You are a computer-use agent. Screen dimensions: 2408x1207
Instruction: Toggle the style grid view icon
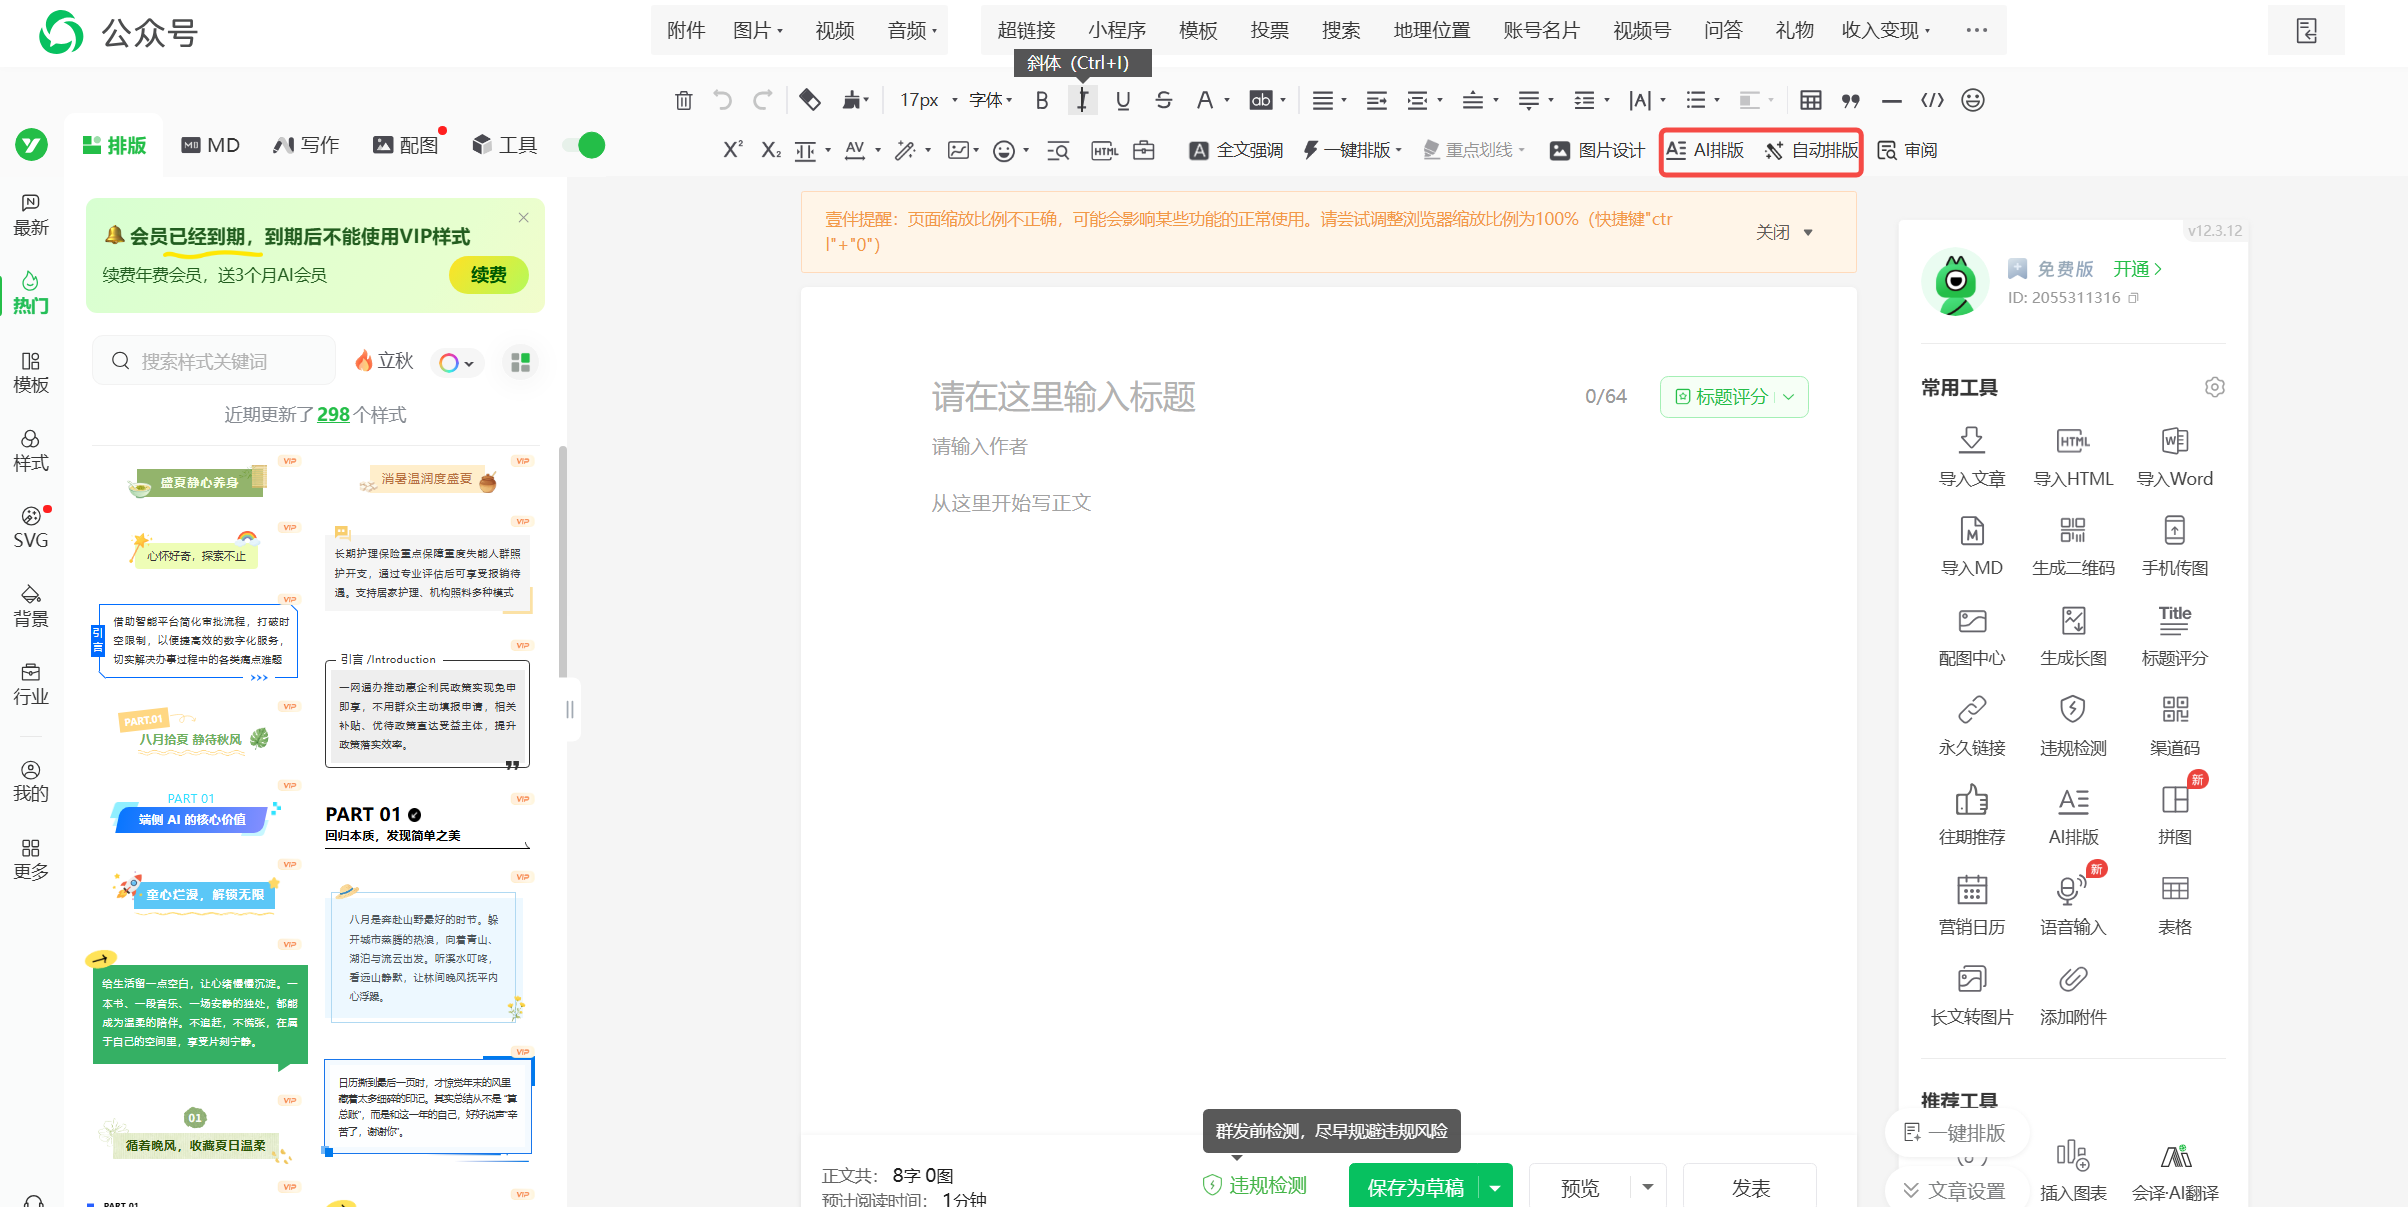coord(520,362)
